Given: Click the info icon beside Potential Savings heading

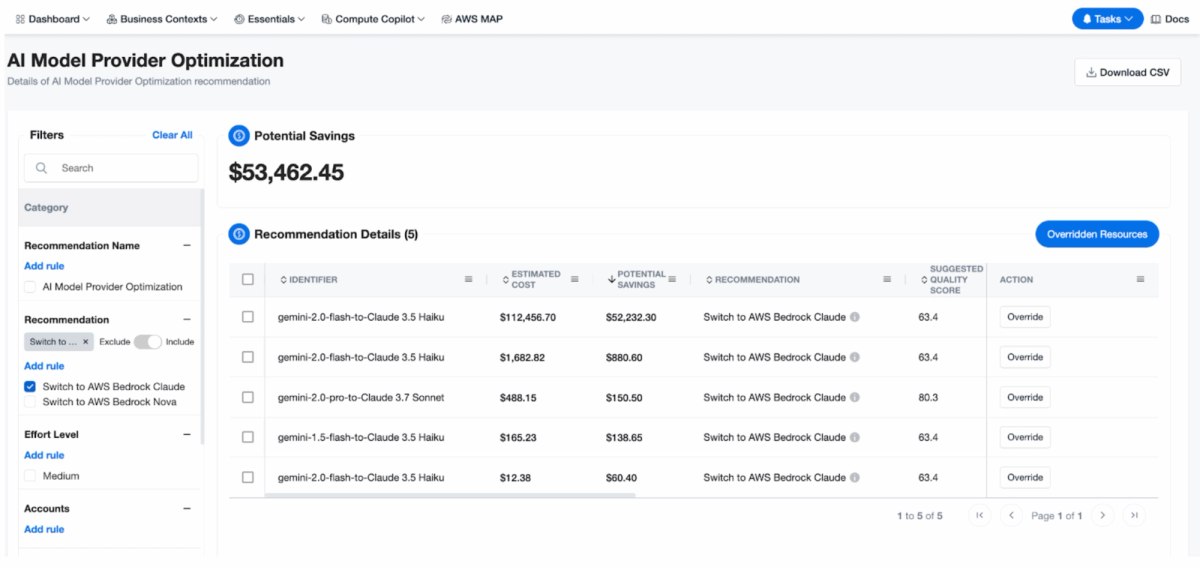Looking at the screenshot, I should (x=239, y=136).
